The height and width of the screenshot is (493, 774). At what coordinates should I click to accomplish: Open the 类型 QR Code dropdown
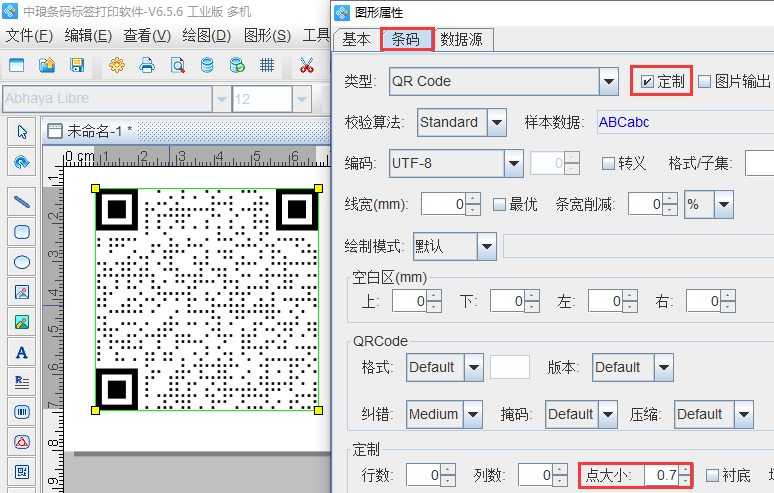click(609, 81)
